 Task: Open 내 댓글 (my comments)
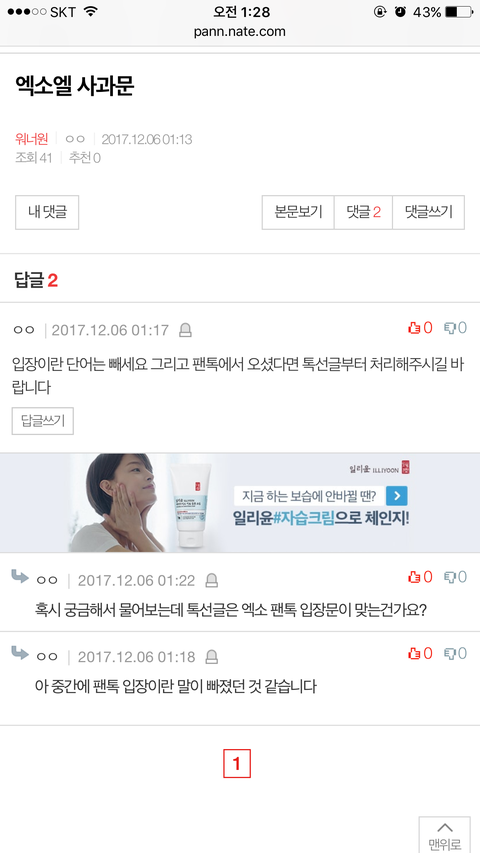point(47,212)
